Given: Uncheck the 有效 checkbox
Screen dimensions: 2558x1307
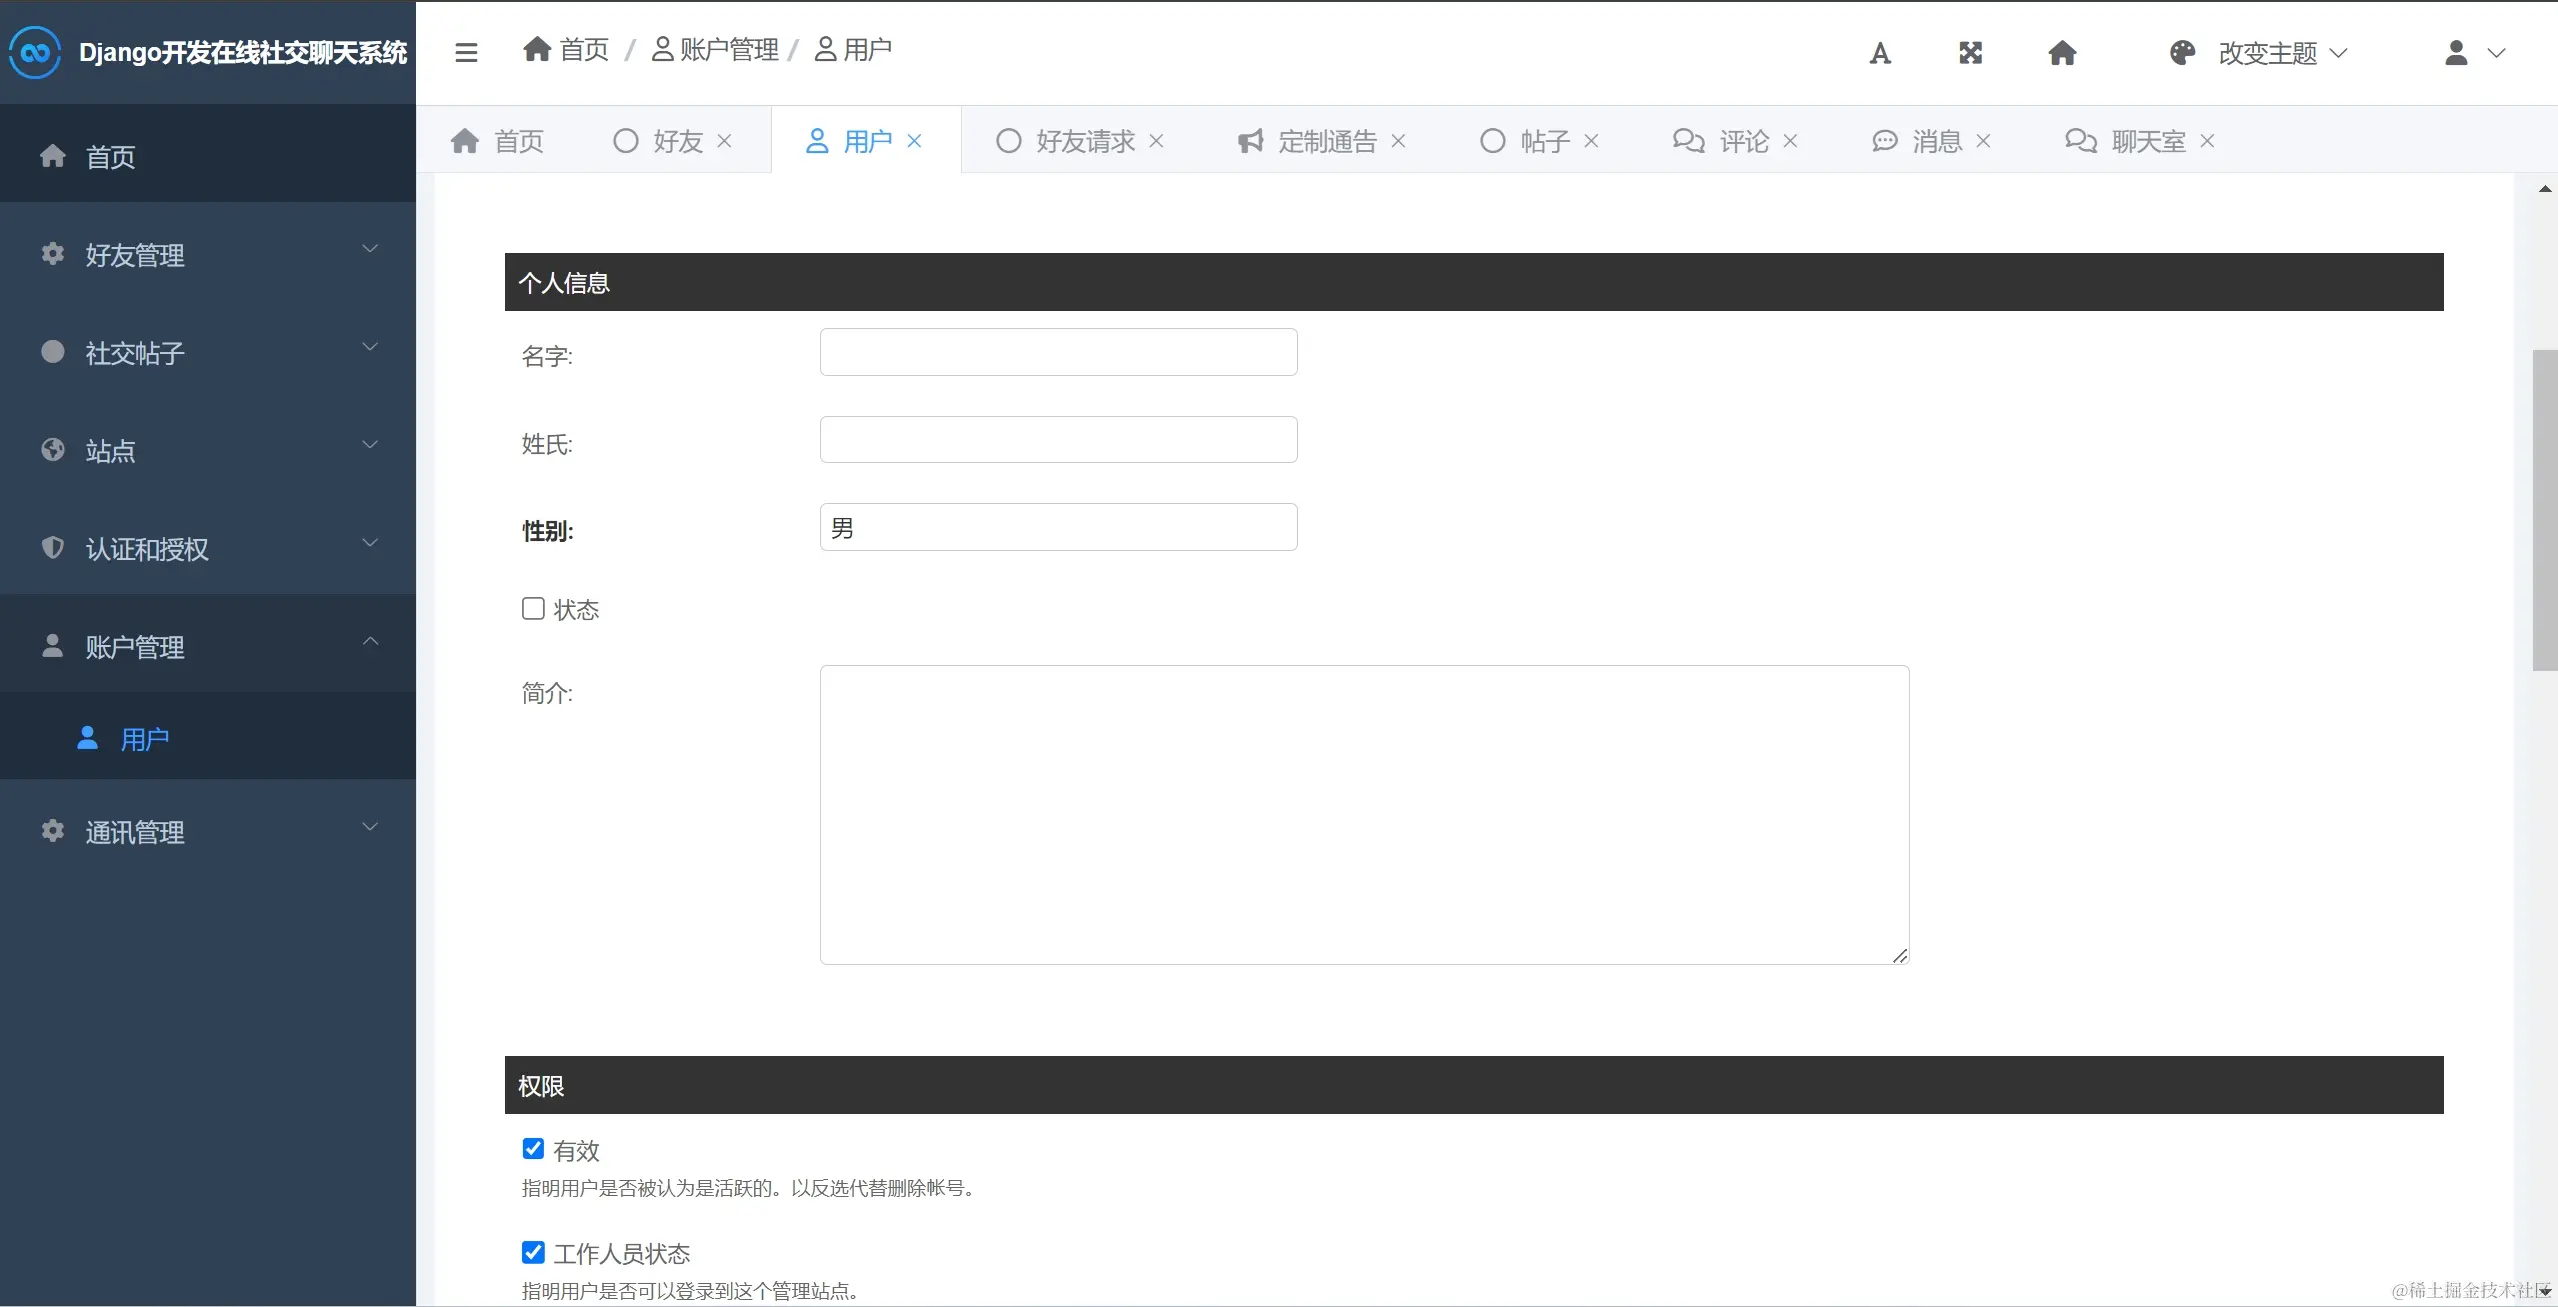Looking at the screenshot, I should [x=533, y=1149].
